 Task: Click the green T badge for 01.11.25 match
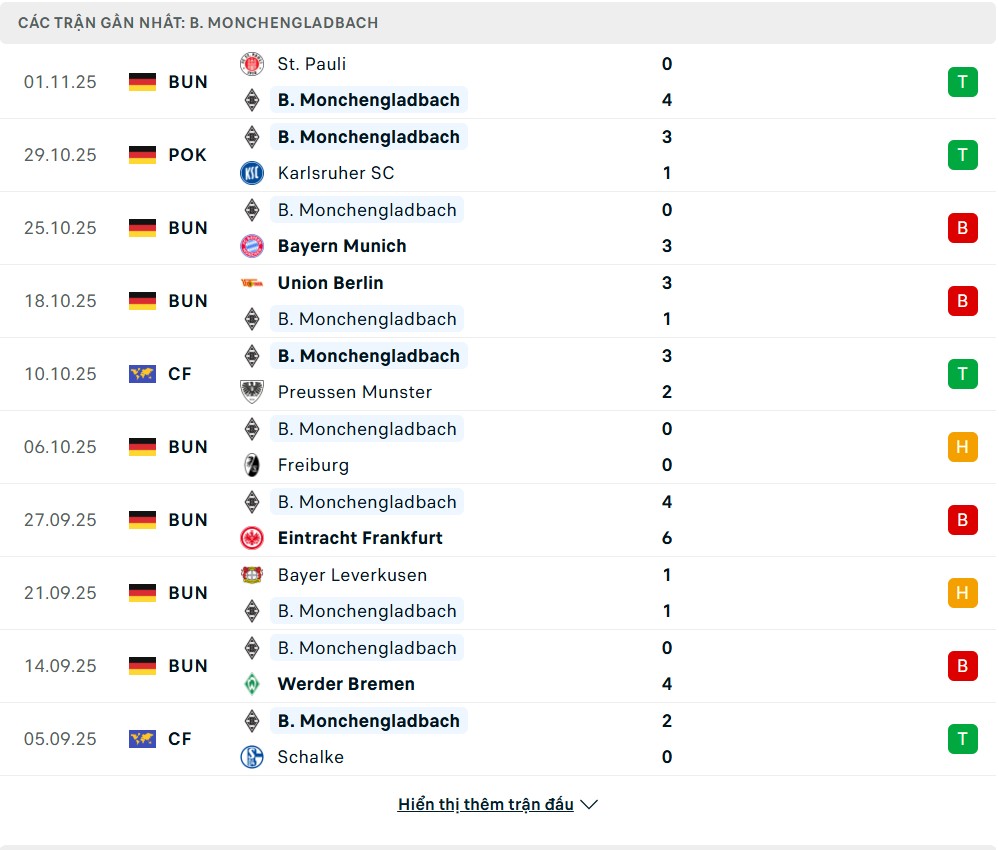[x=962, y=82]
